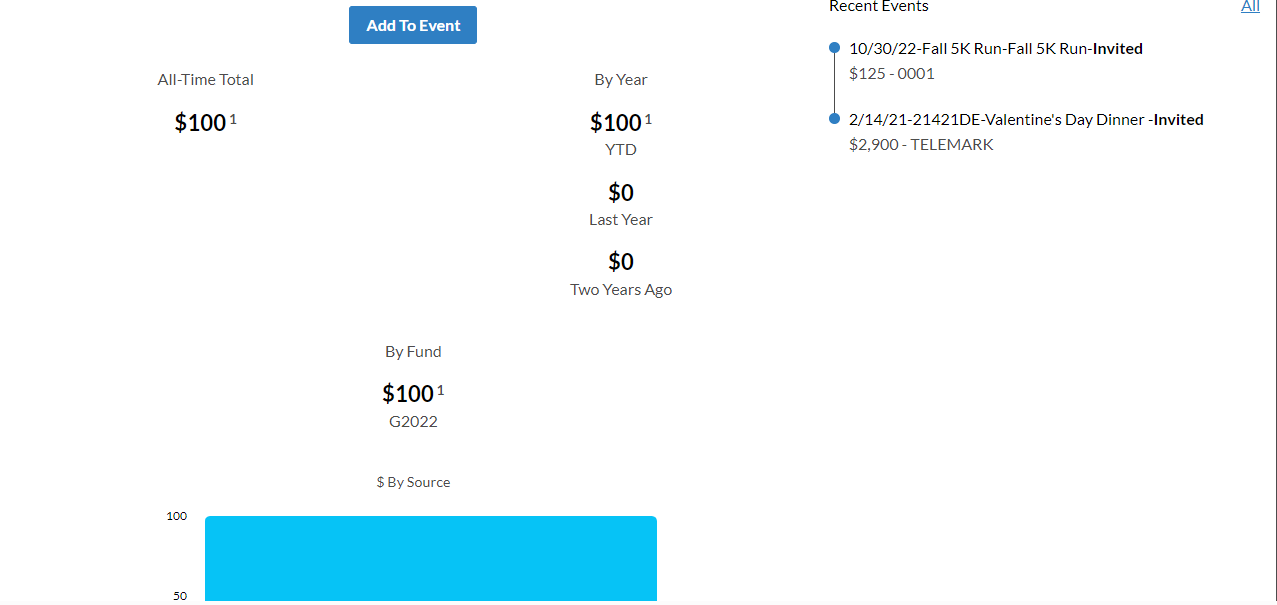1277x605 pixels.
Task: Open the 2/14/21 Valentine's Day Dinner event entry
Action: pos(1026,119)
